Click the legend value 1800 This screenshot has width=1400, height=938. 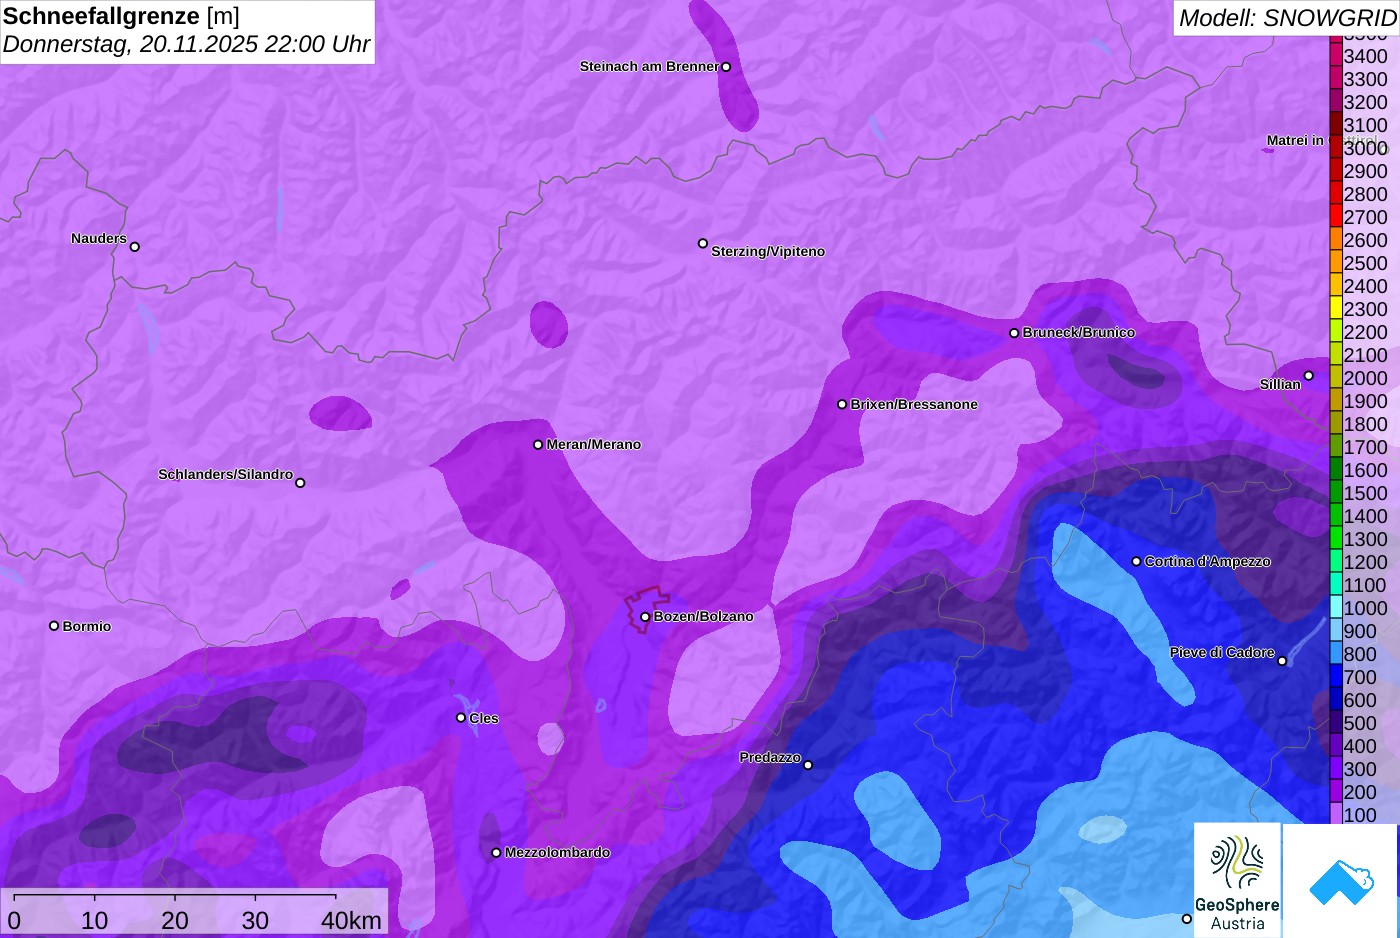(x=1366, y=424)
